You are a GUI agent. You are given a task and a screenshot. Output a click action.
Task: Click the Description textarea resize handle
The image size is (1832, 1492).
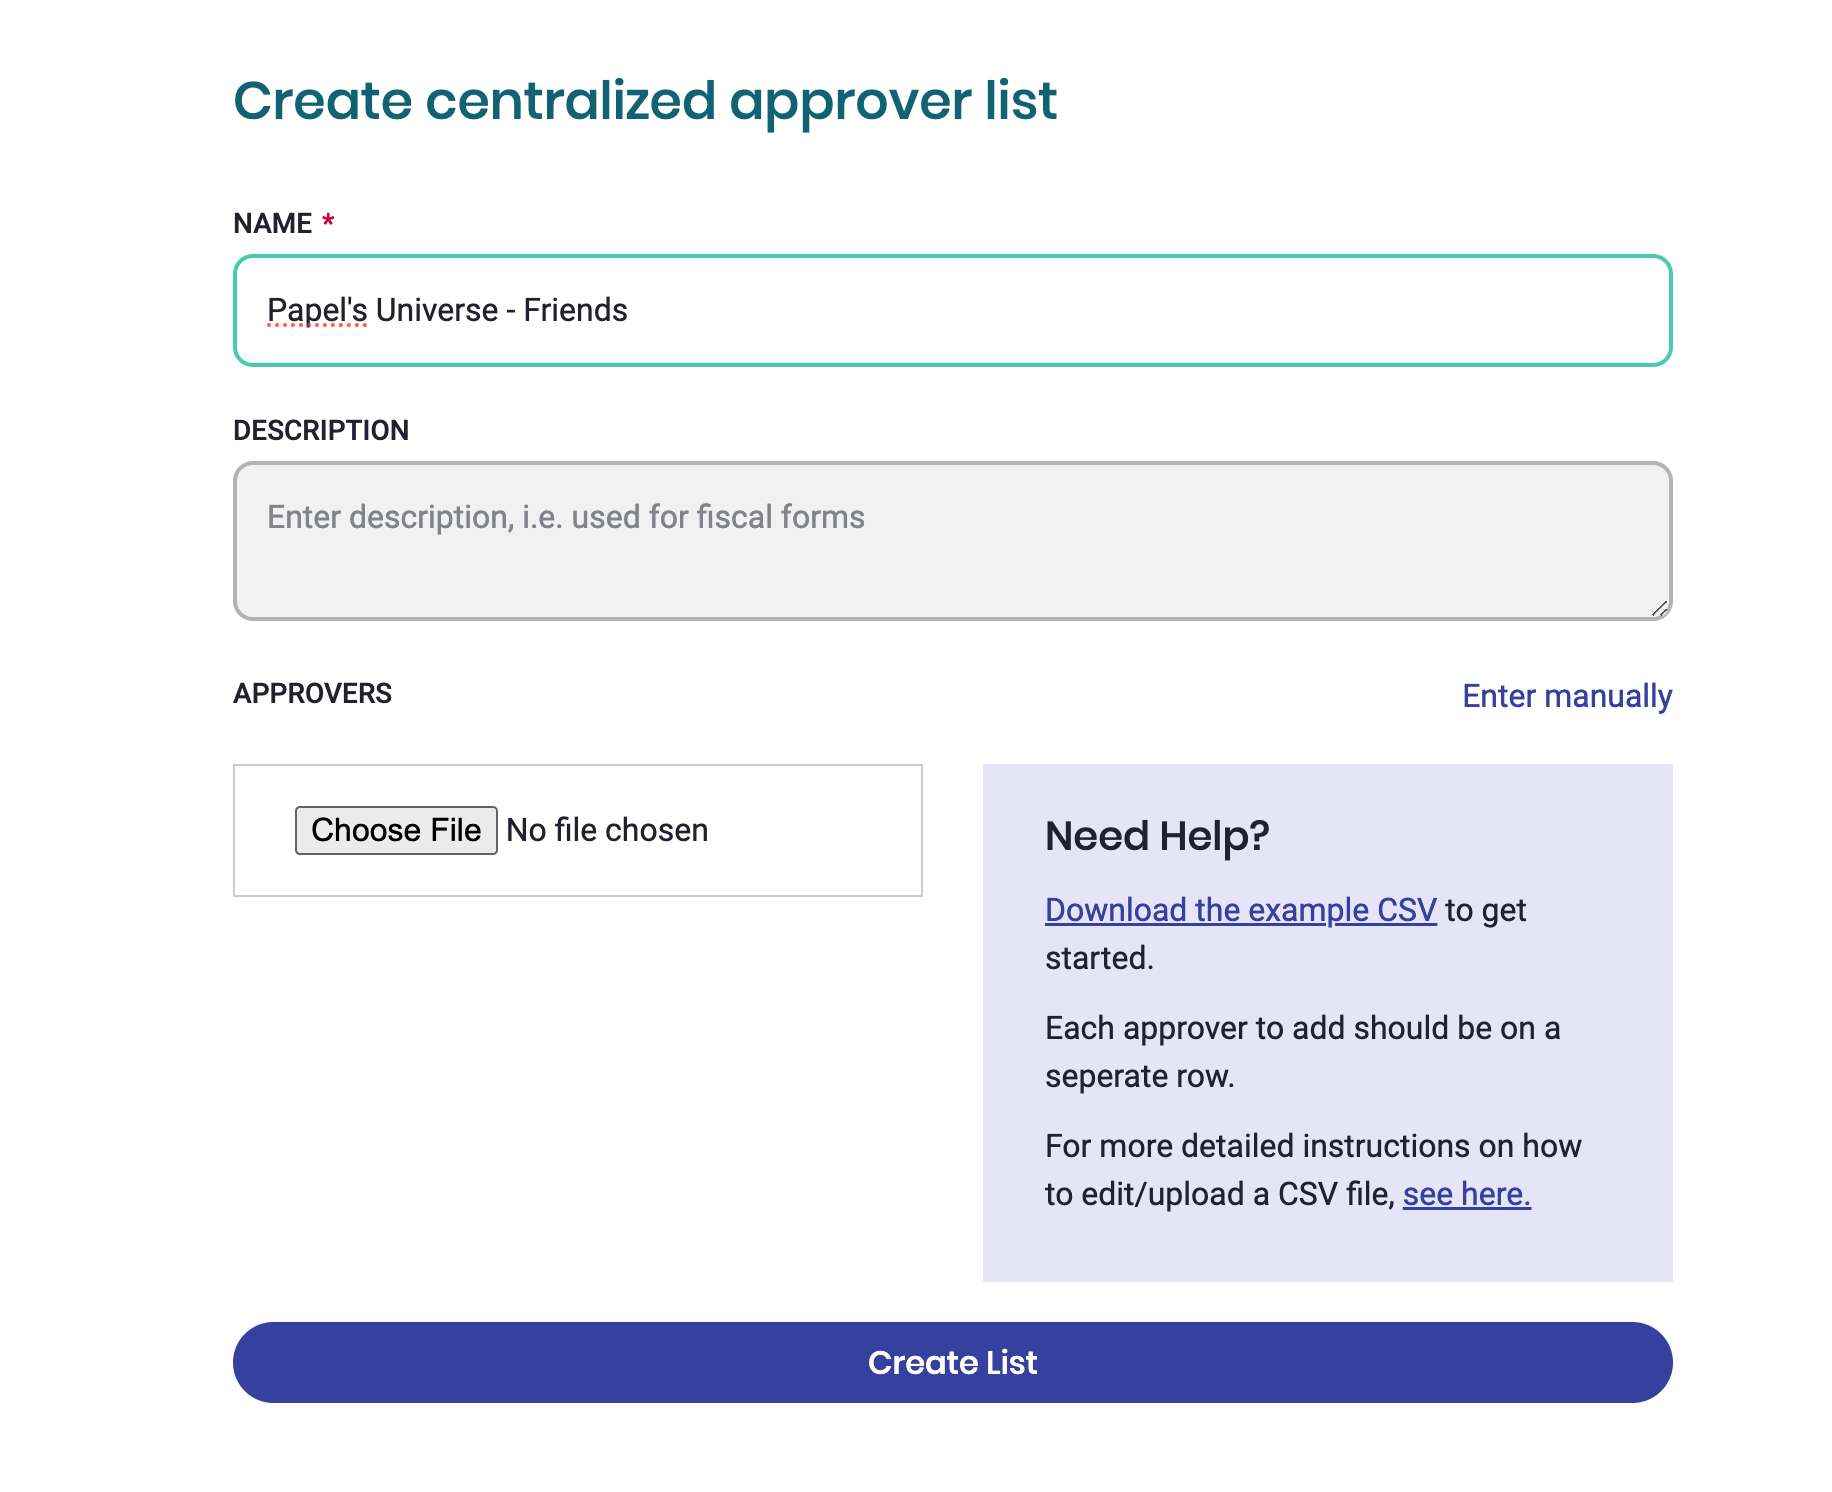[x=1659, y=608]
